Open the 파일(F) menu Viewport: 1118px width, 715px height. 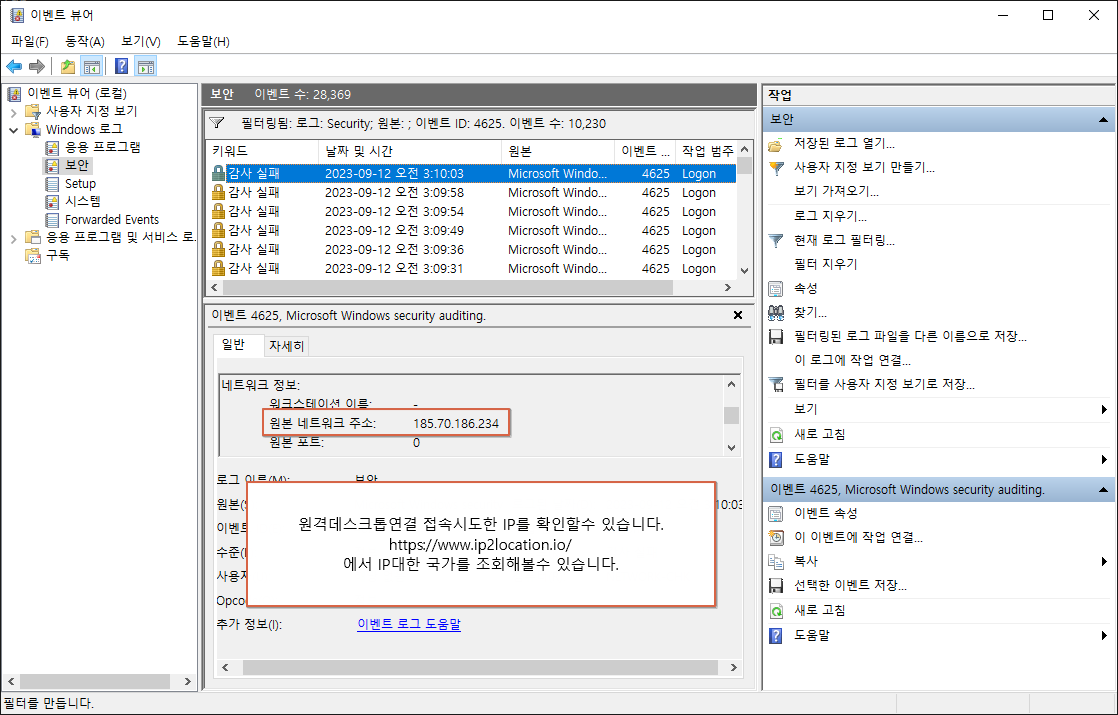coord(30,41)
